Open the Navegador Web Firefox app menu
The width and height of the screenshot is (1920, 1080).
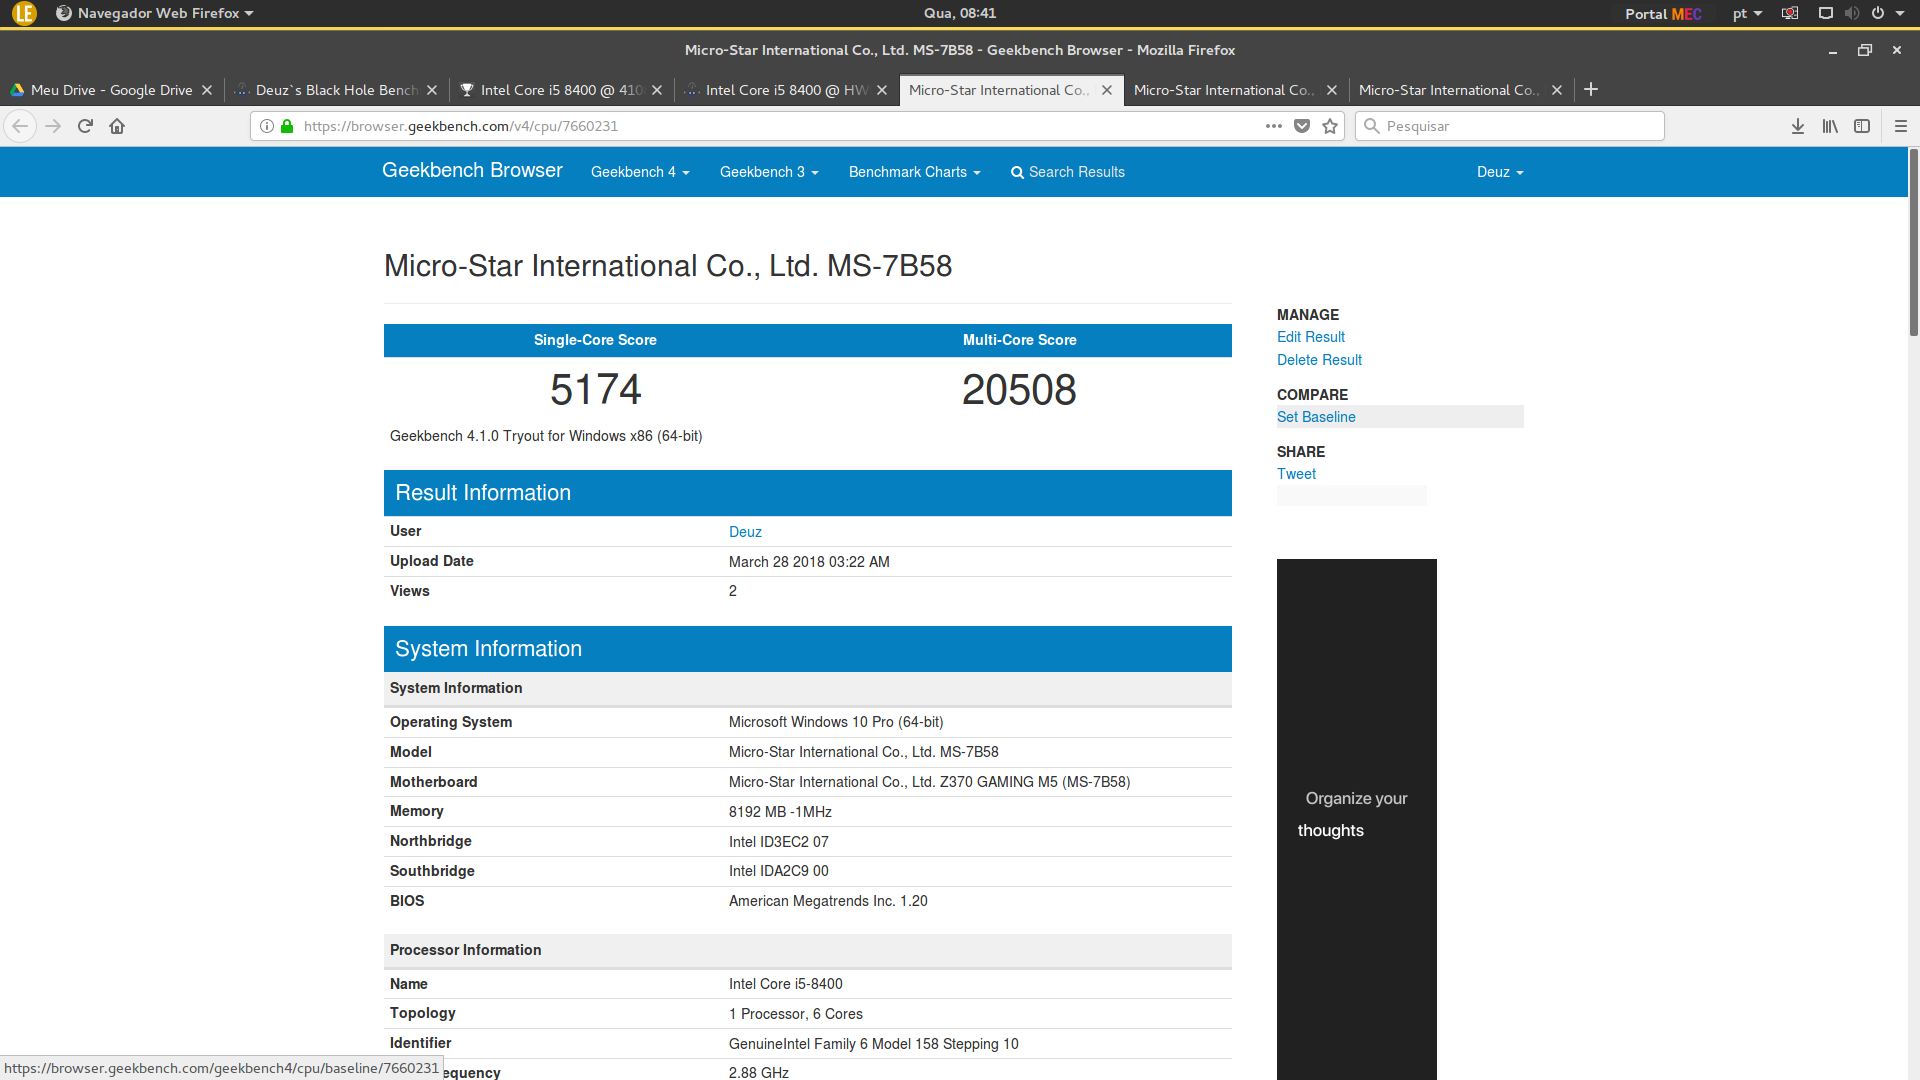tap(155, 13)
